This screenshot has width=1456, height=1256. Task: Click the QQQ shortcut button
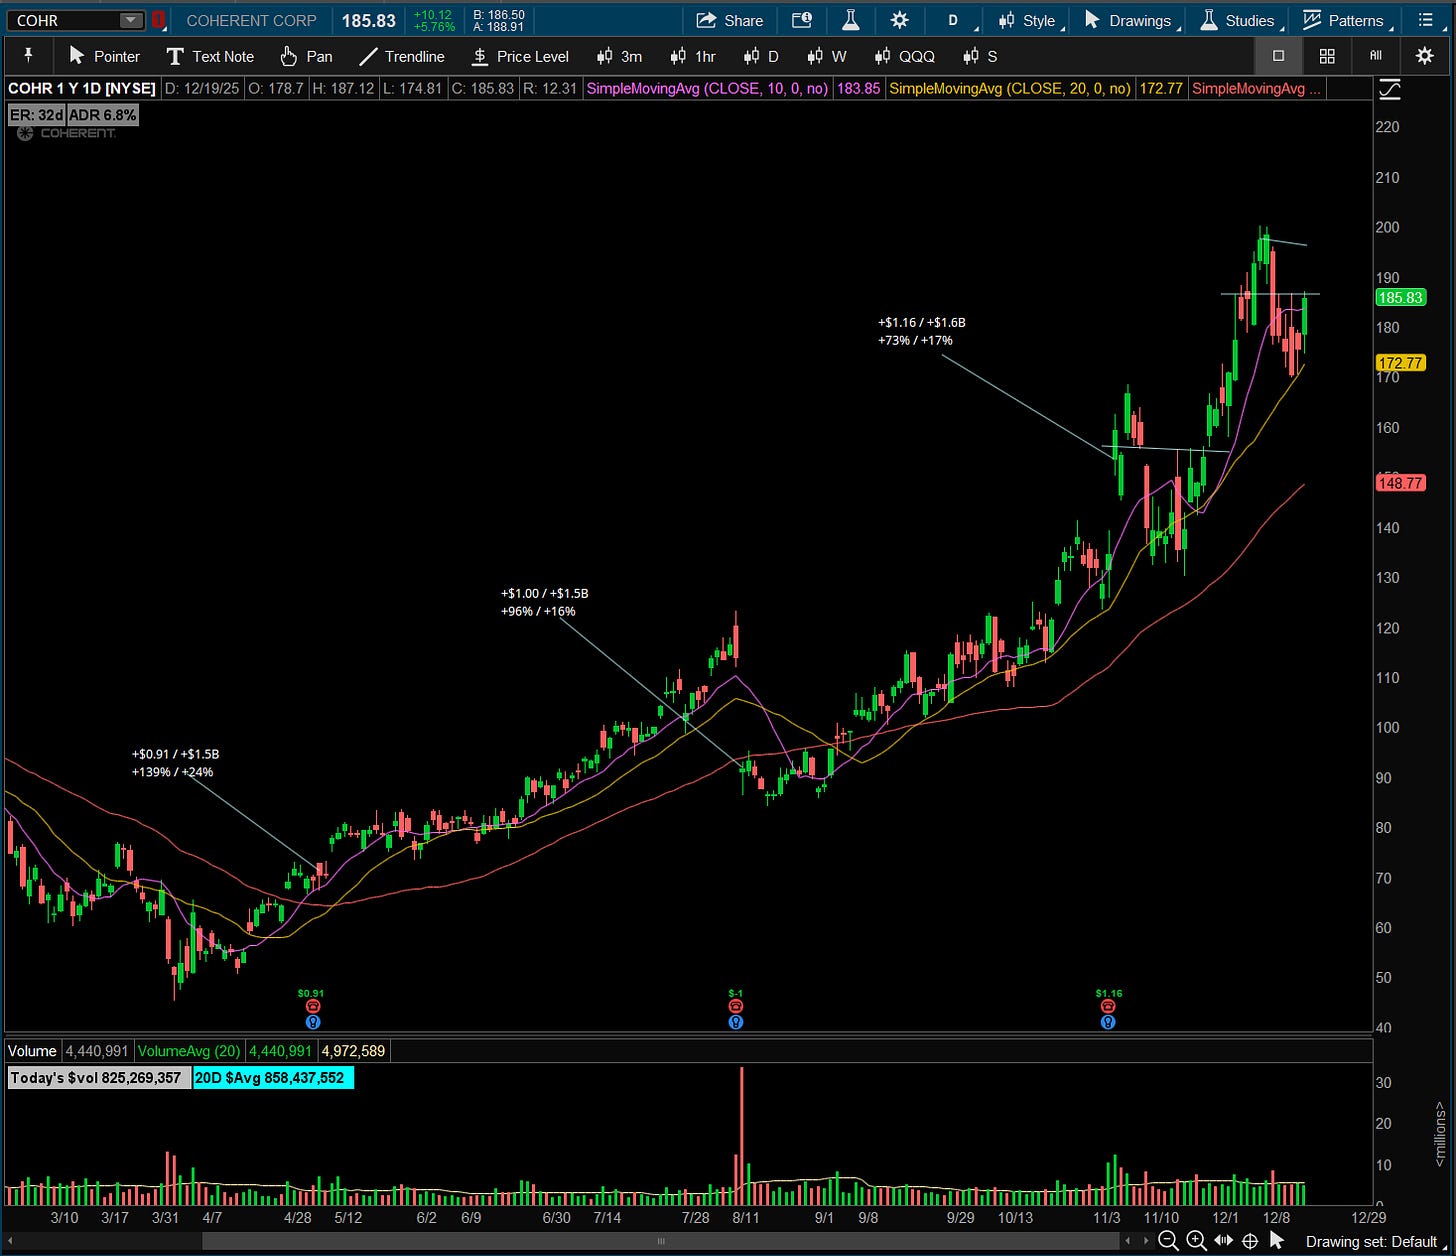(x=904, y=56)
